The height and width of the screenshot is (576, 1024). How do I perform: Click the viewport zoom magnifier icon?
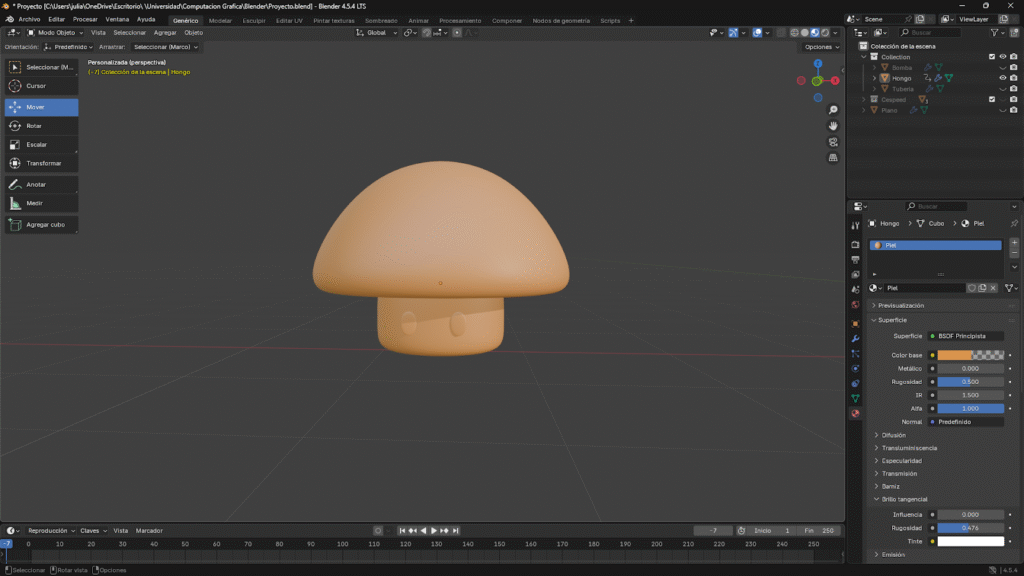pos(833,110)
